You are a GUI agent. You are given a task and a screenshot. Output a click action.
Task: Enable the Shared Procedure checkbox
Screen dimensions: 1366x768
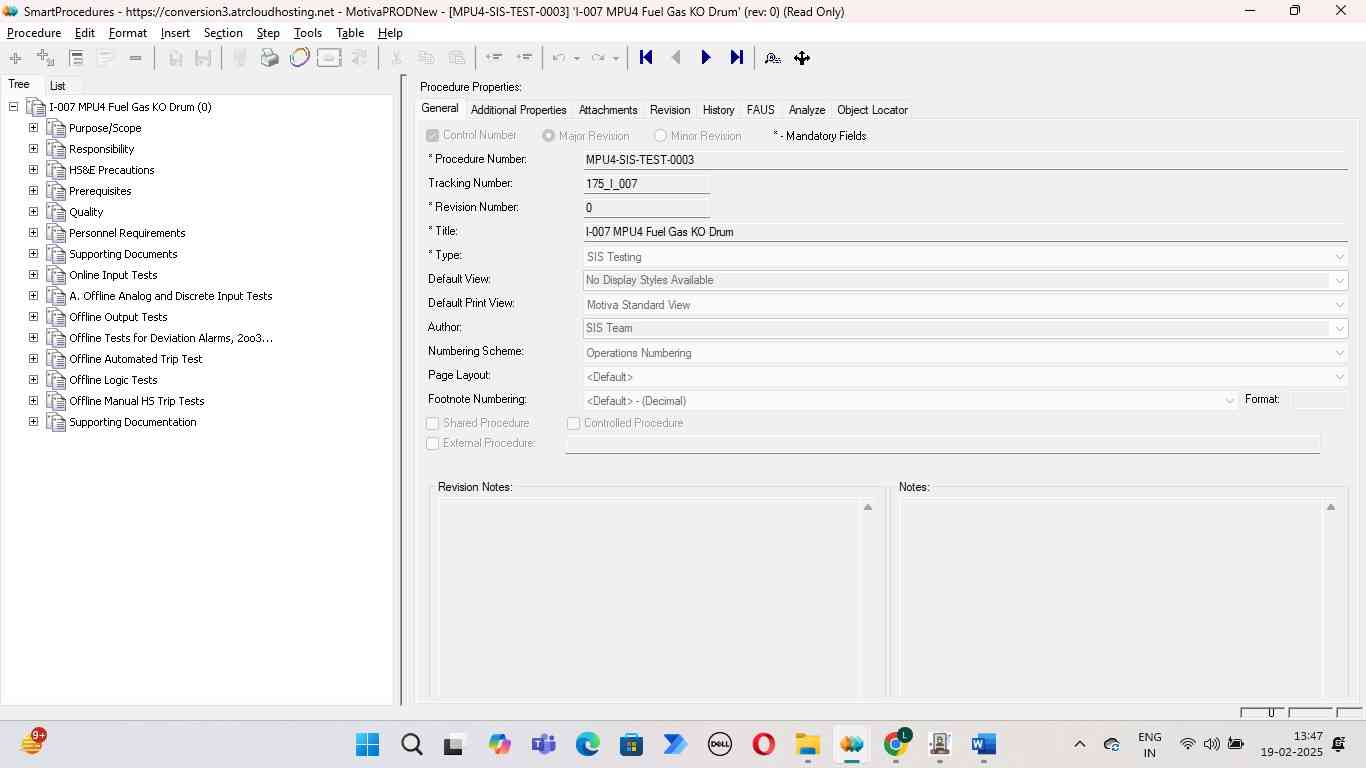433,424
